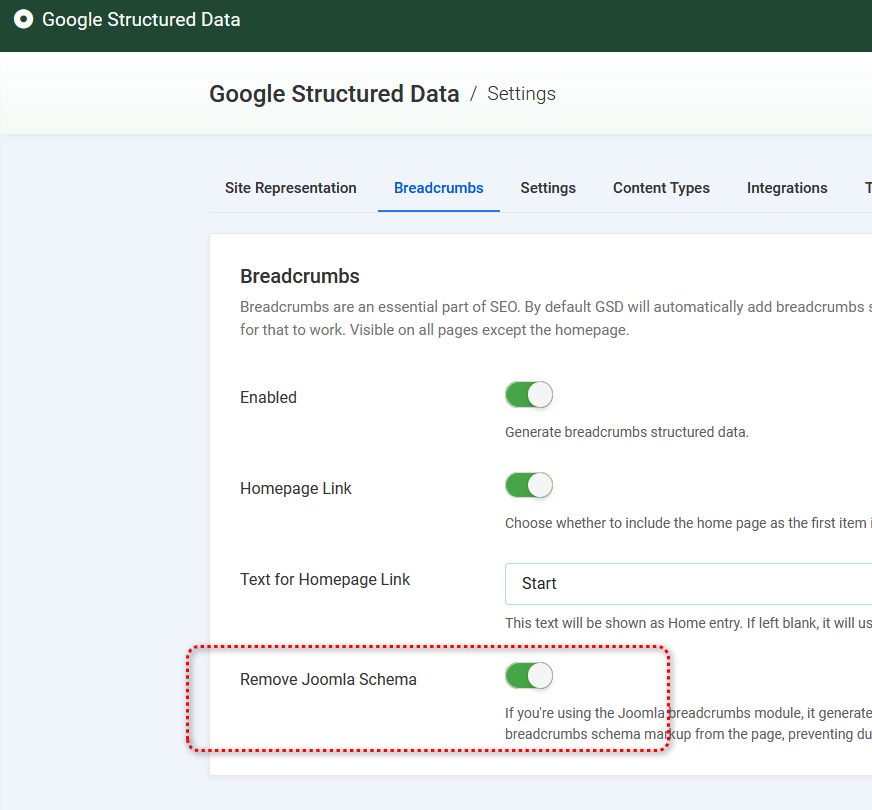Image resolution: width=872 pixels, height=810 pixels.
Task: Click the Text for Homepage Link input field
Action: [x=688, y=584]
